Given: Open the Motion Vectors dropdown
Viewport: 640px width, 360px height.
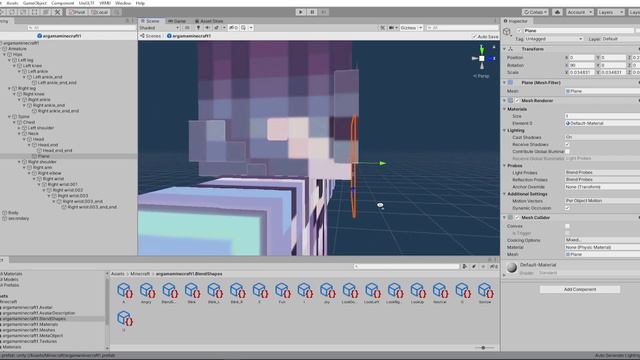Looking at the screenshot, I should tap(602, 201).
